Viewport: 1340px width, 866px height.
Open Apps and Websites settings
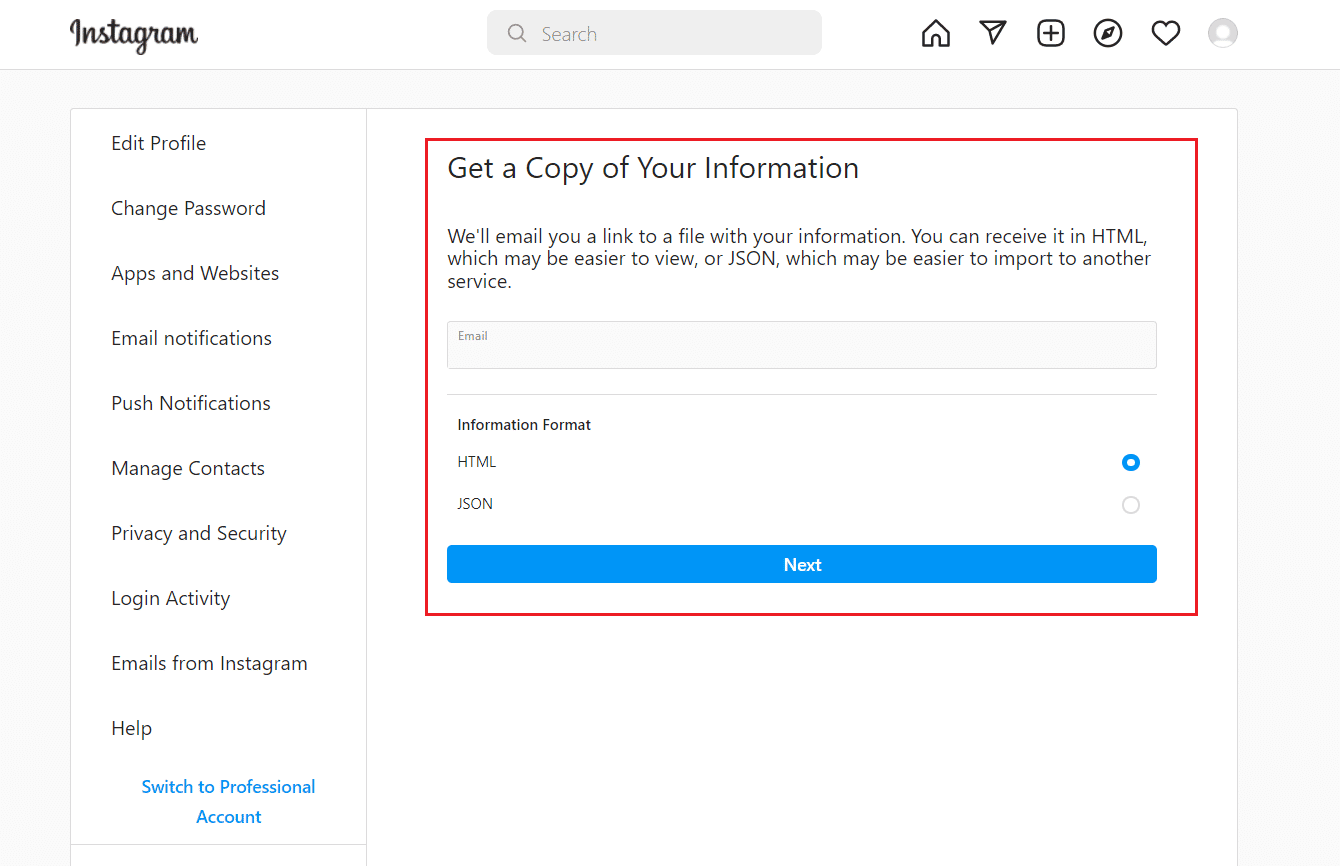195,273
